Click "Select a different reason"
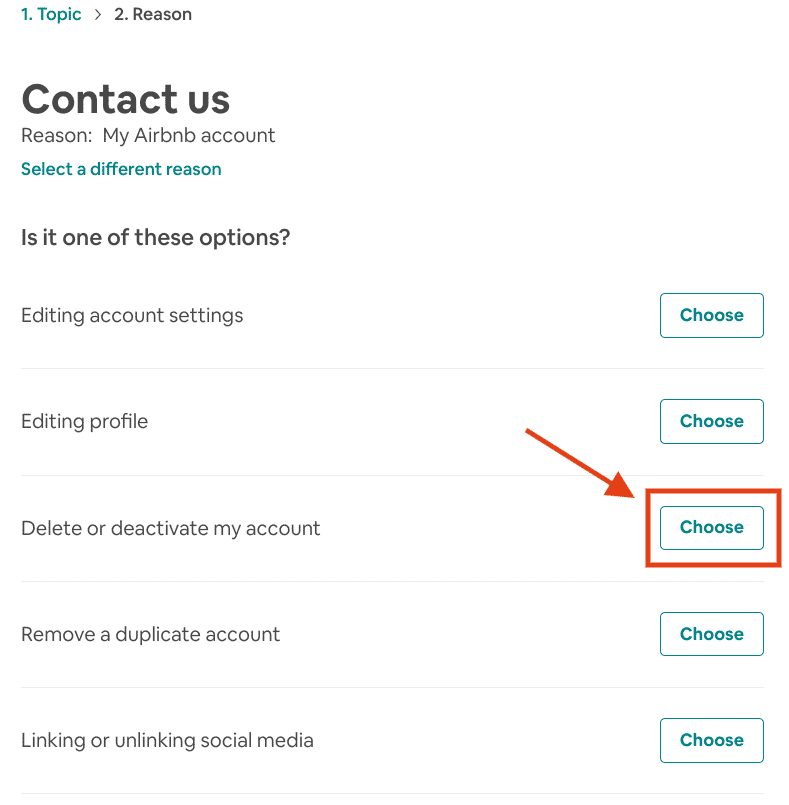This screenshot has width=789, height=805. (x=120, y=169)
